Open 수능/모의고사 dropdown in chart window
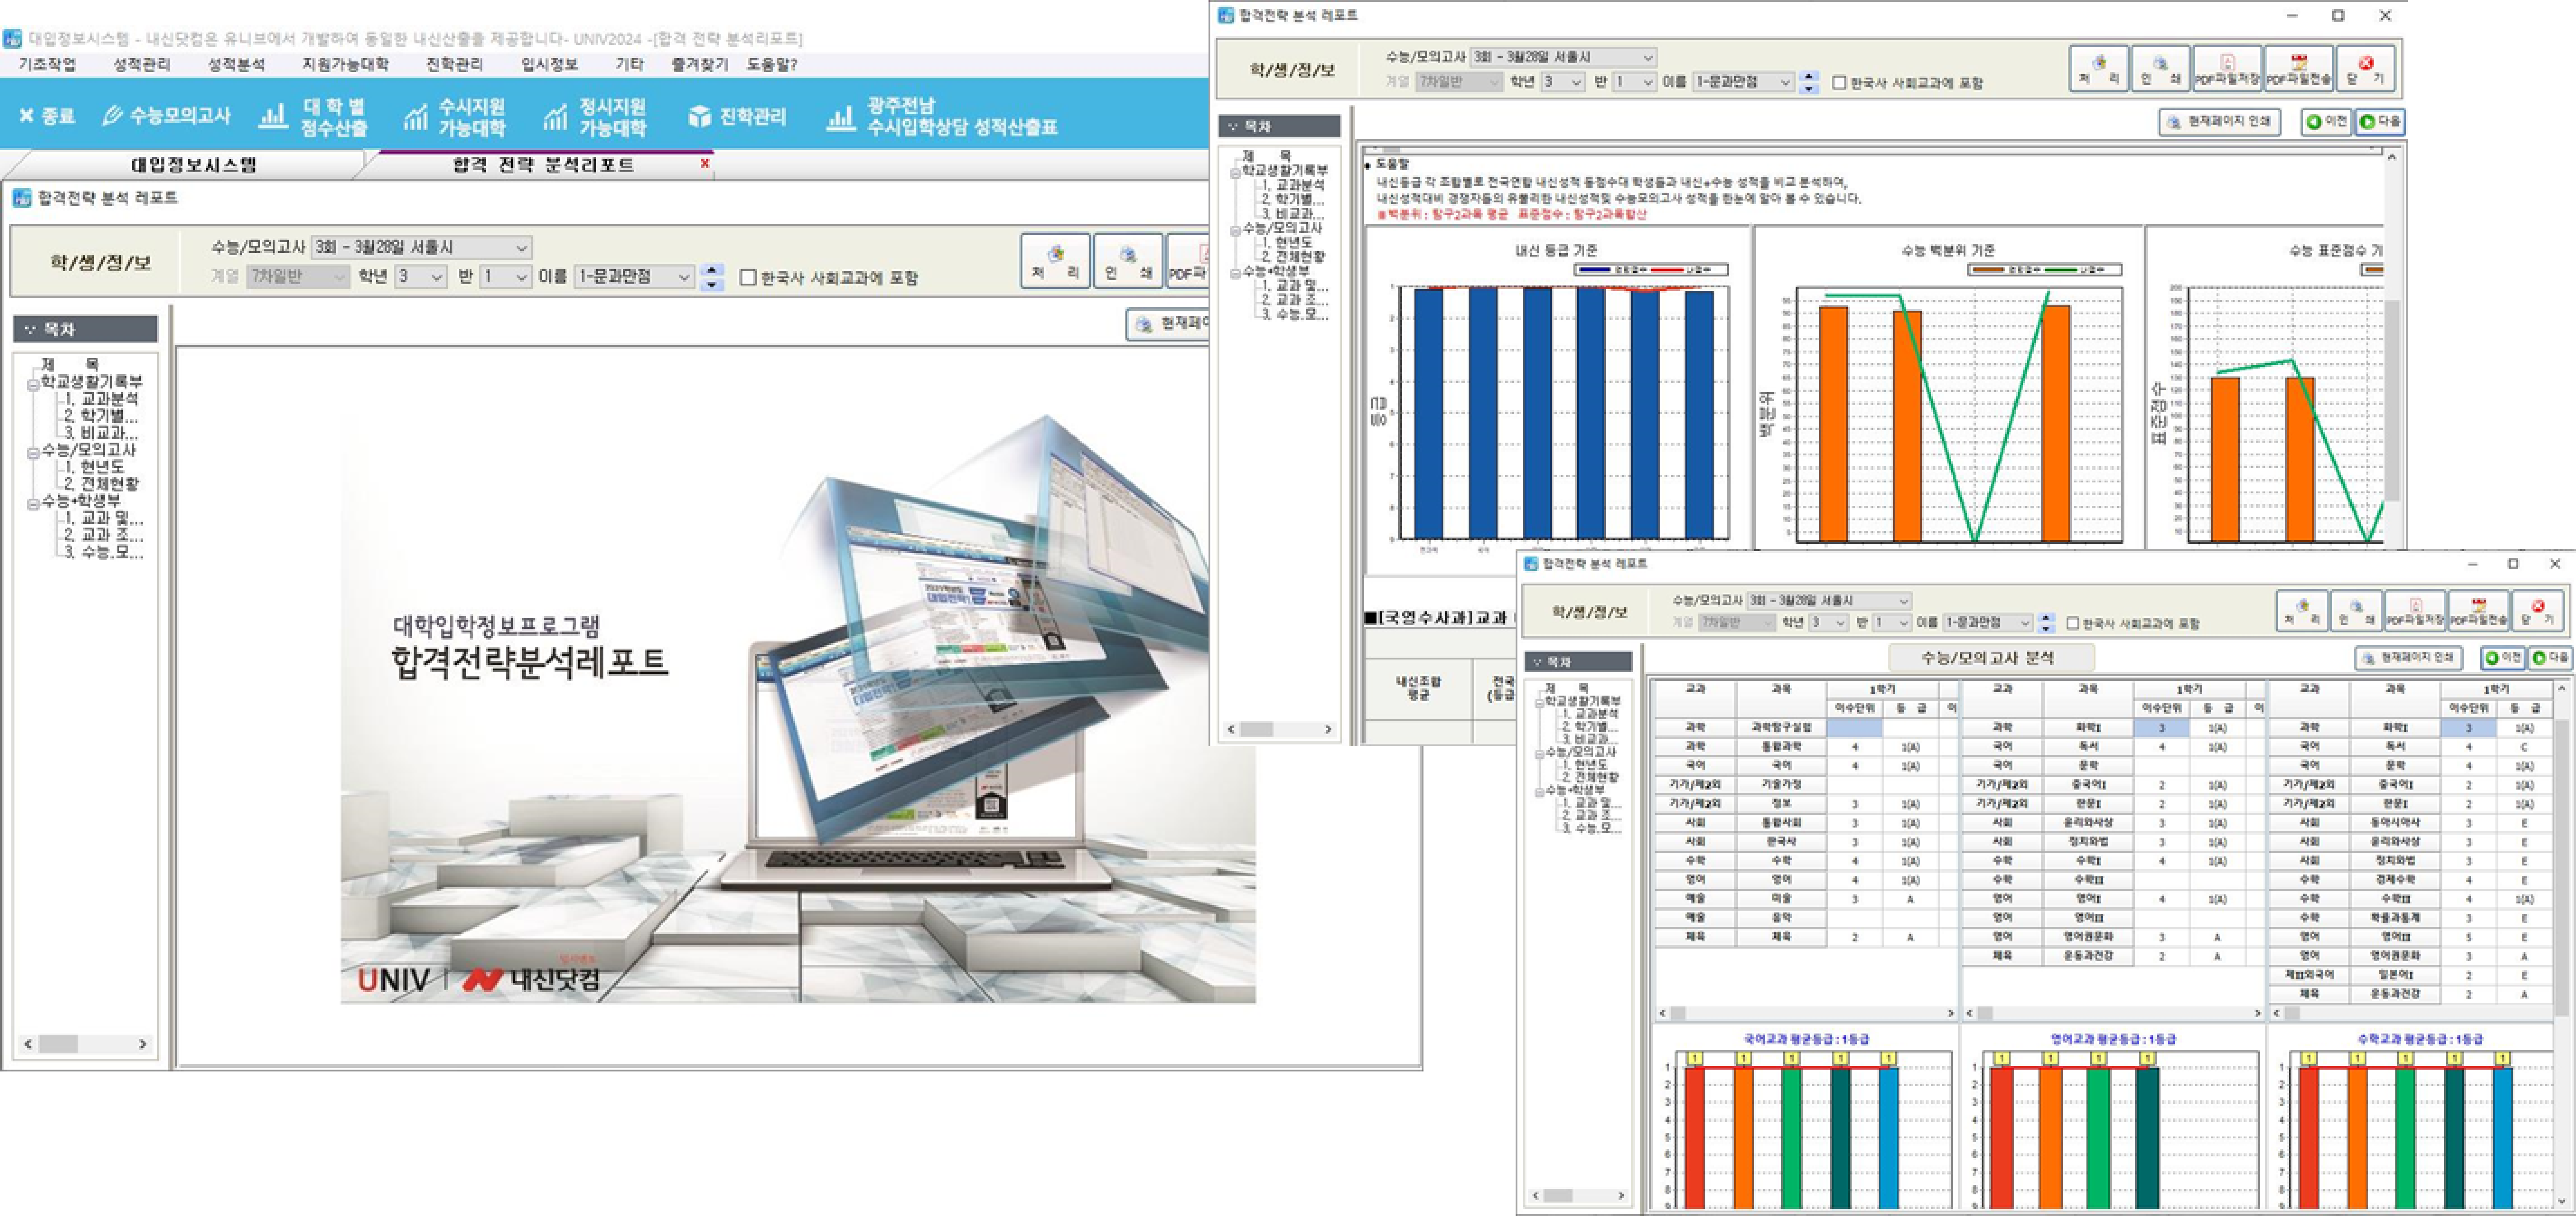Screen dimensions: 2576x1216 click(x=1563, y=57)
